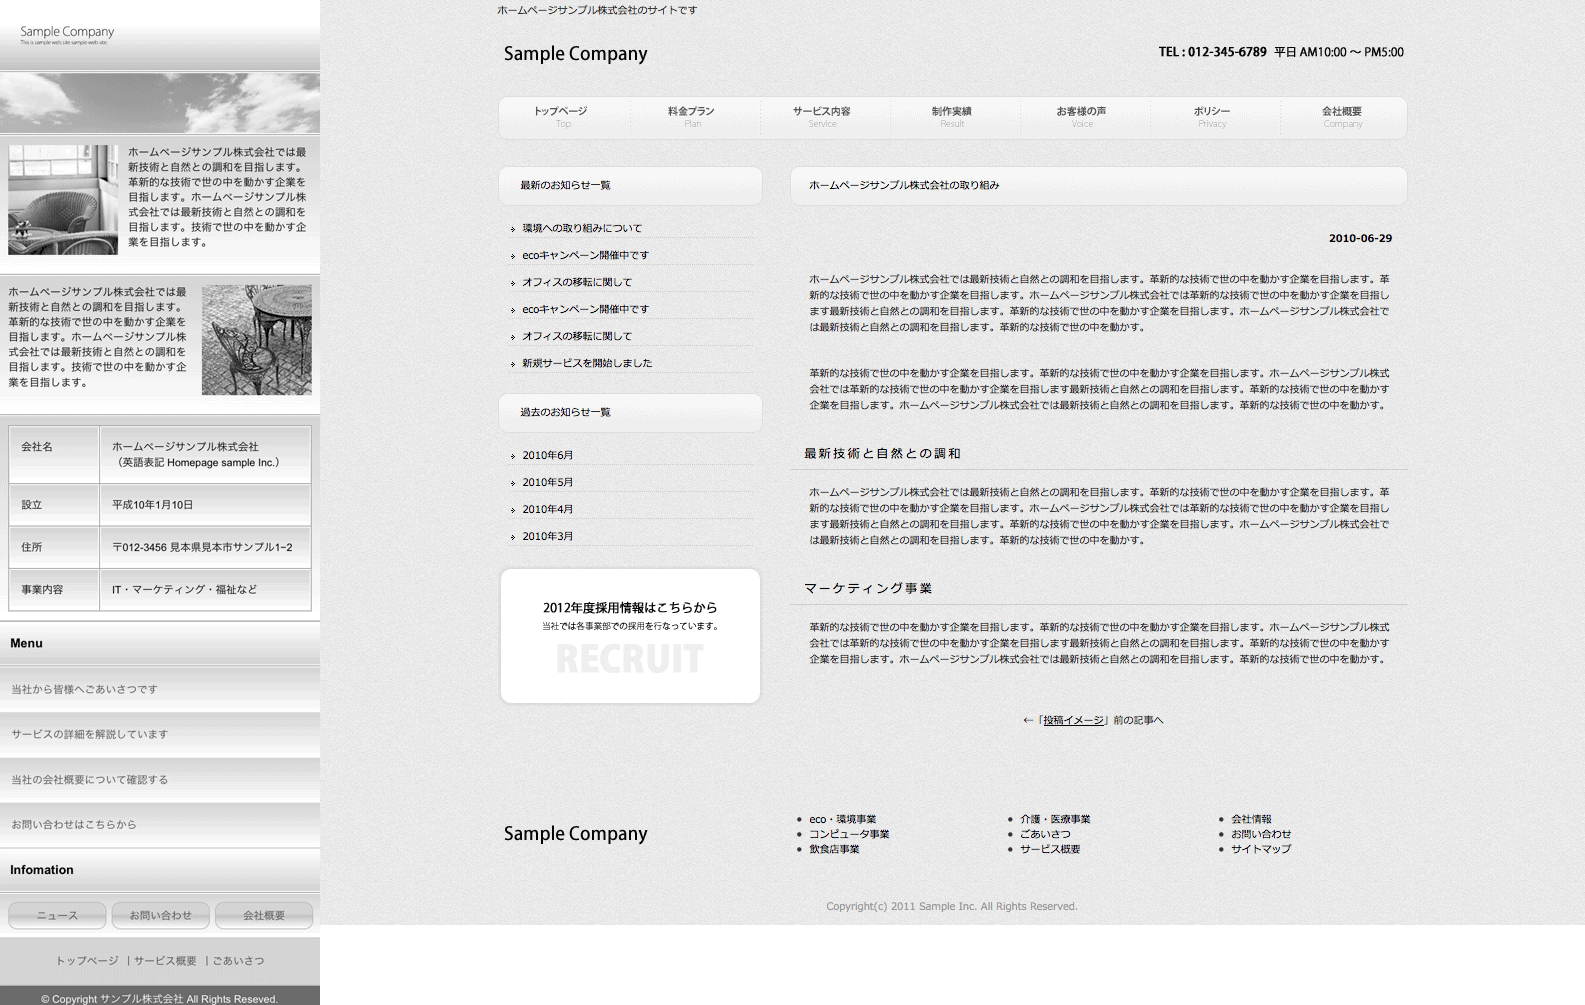Open the 2010年6月 archive link
The height and width of the screenshot is (1005, 1585).
(x=547, y=456)
